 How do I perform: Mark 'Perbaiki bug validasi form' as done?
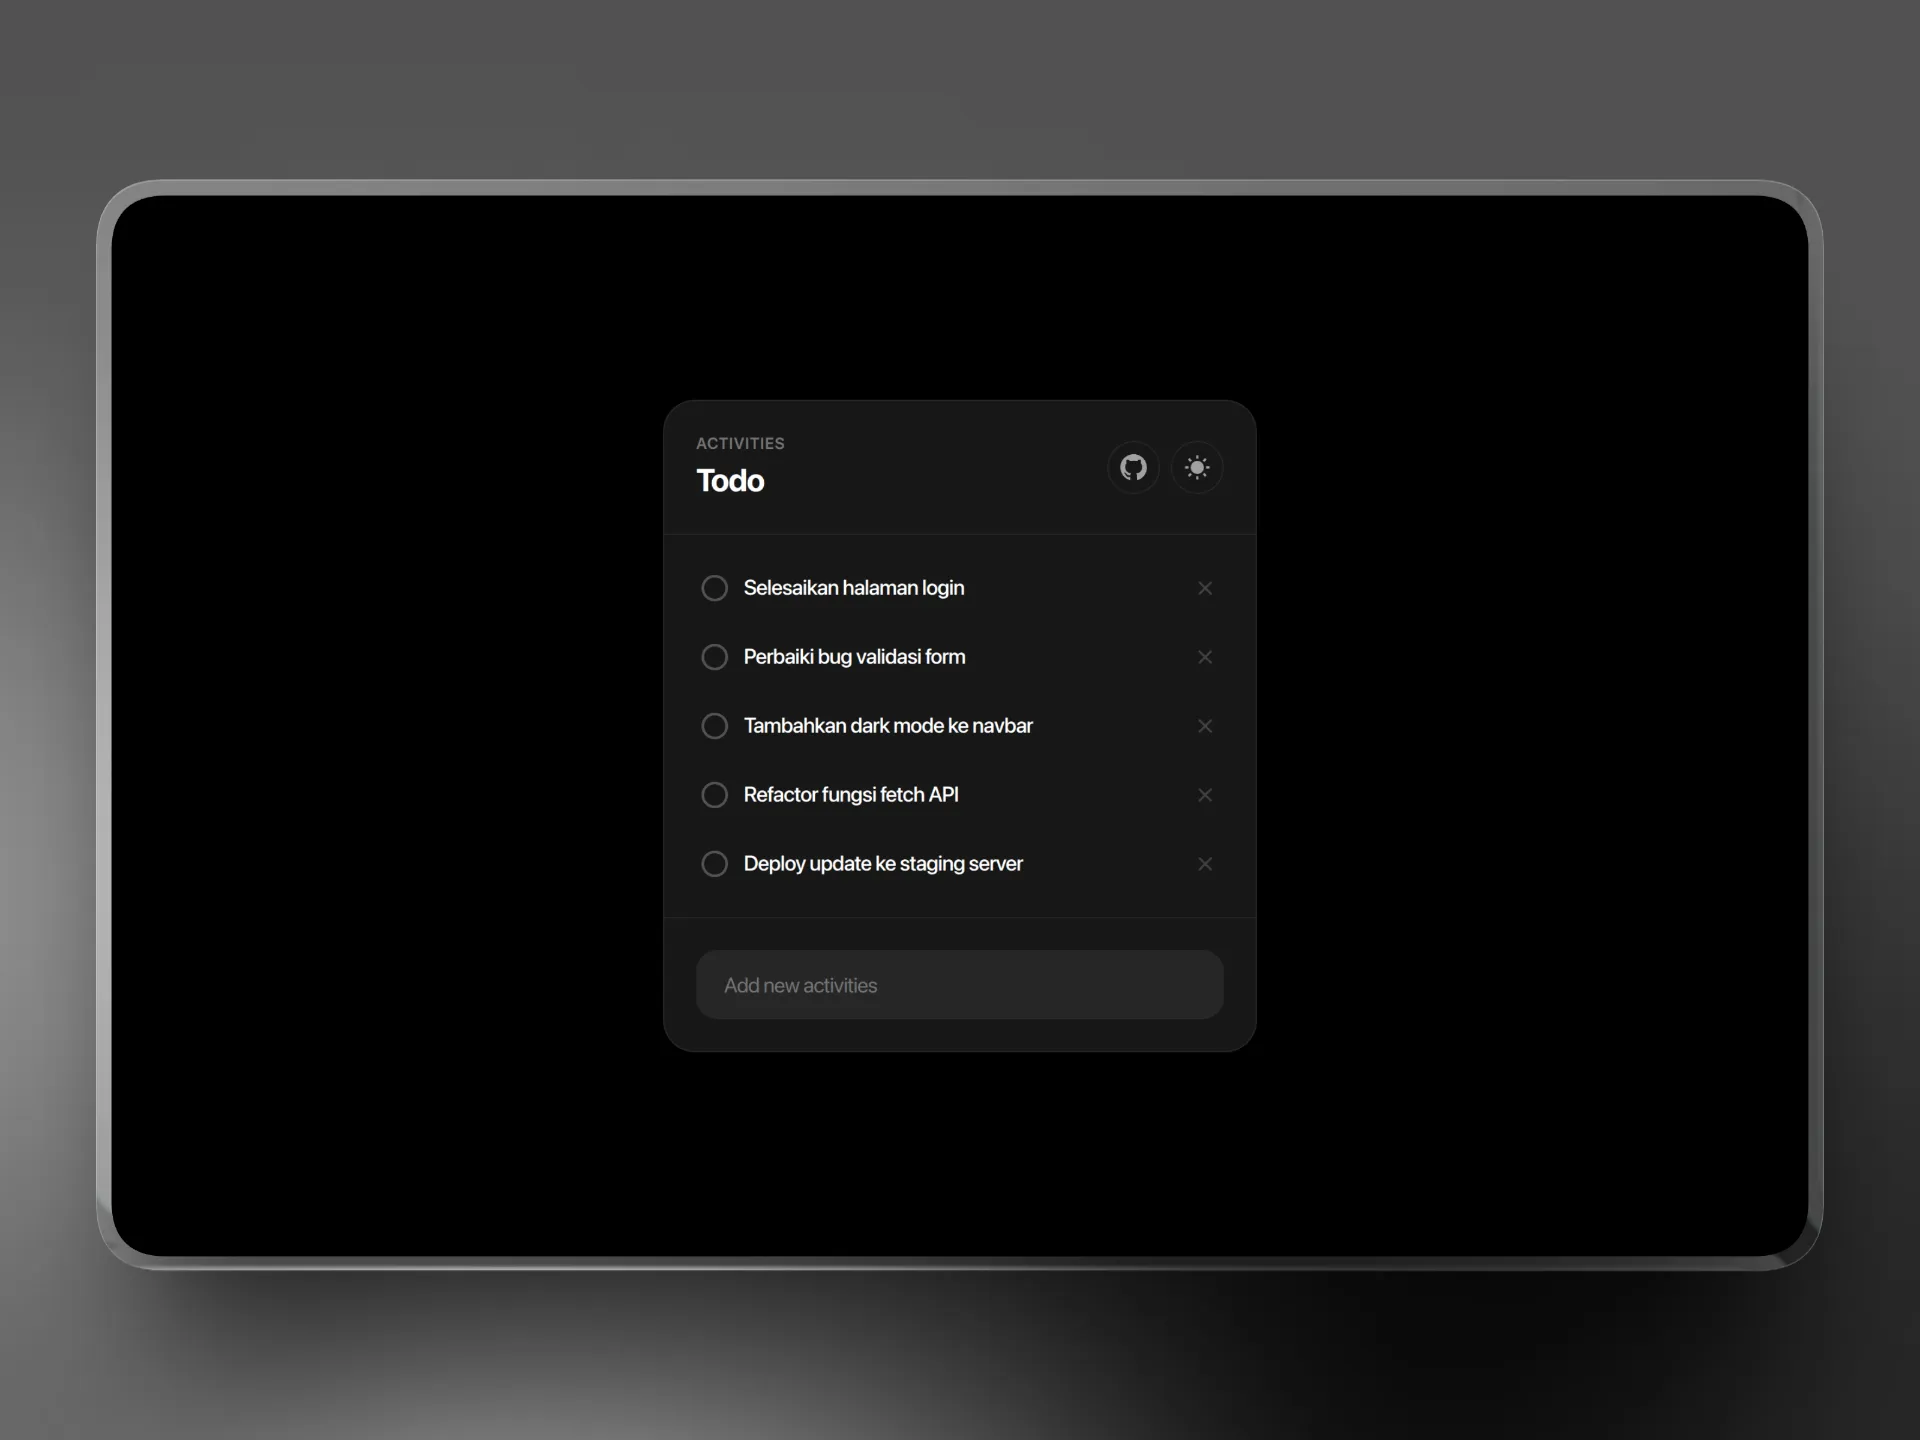click(x=714, y=657)
